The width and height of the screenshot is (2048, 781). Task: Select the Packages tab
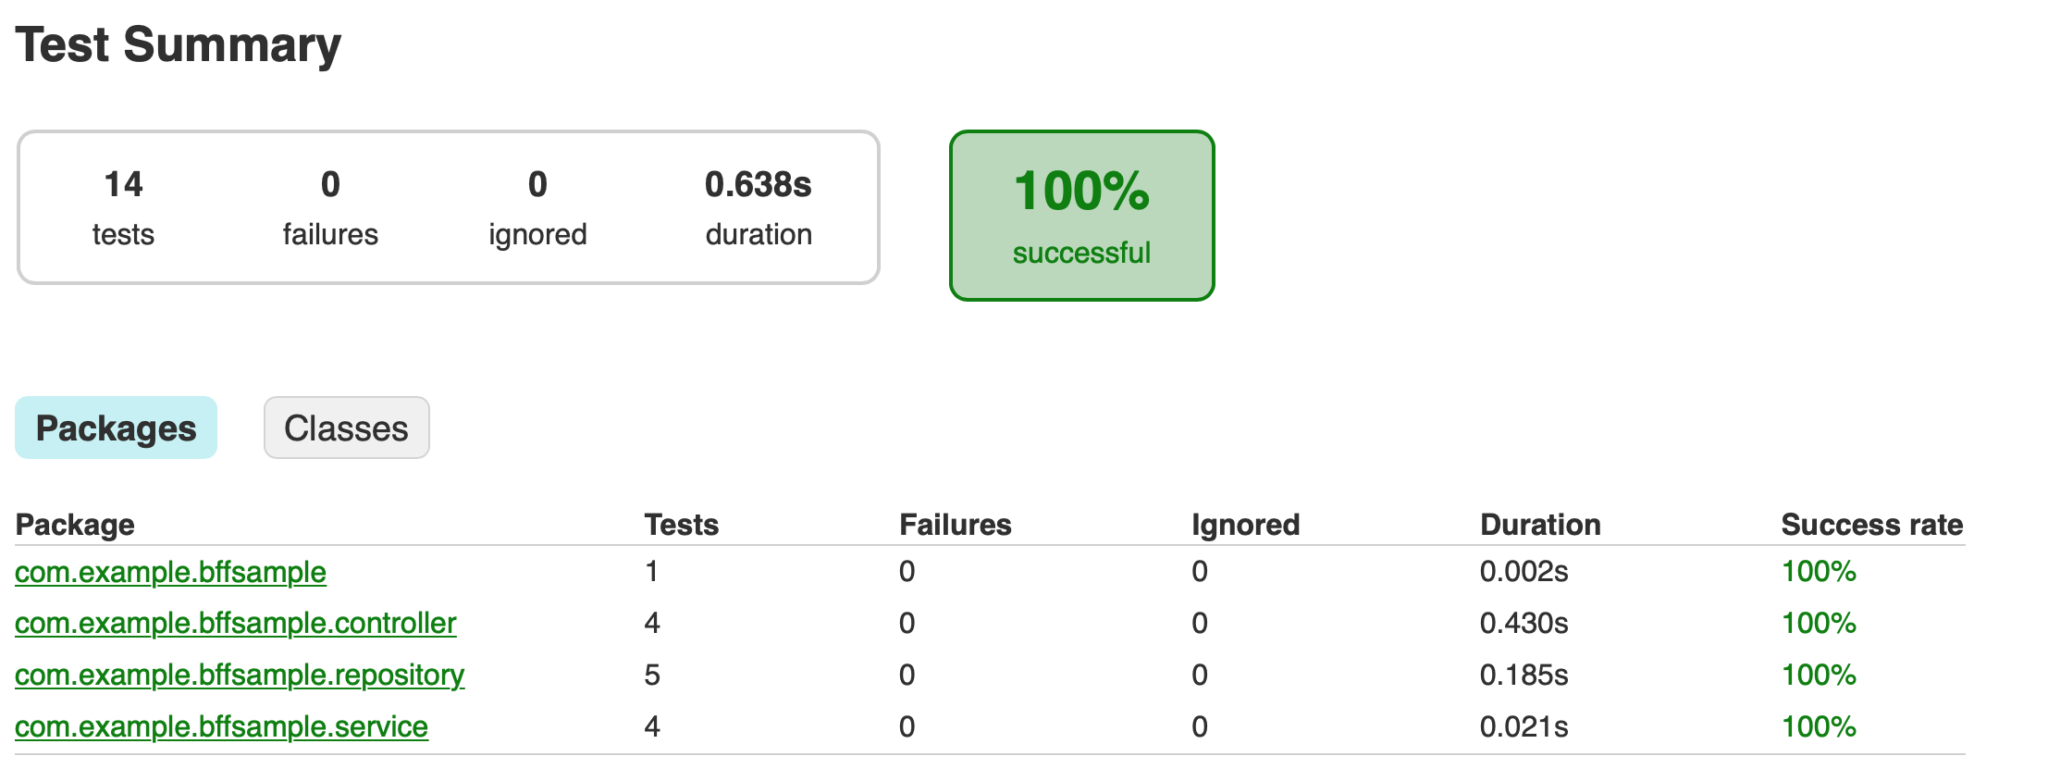tap(115, 427)
